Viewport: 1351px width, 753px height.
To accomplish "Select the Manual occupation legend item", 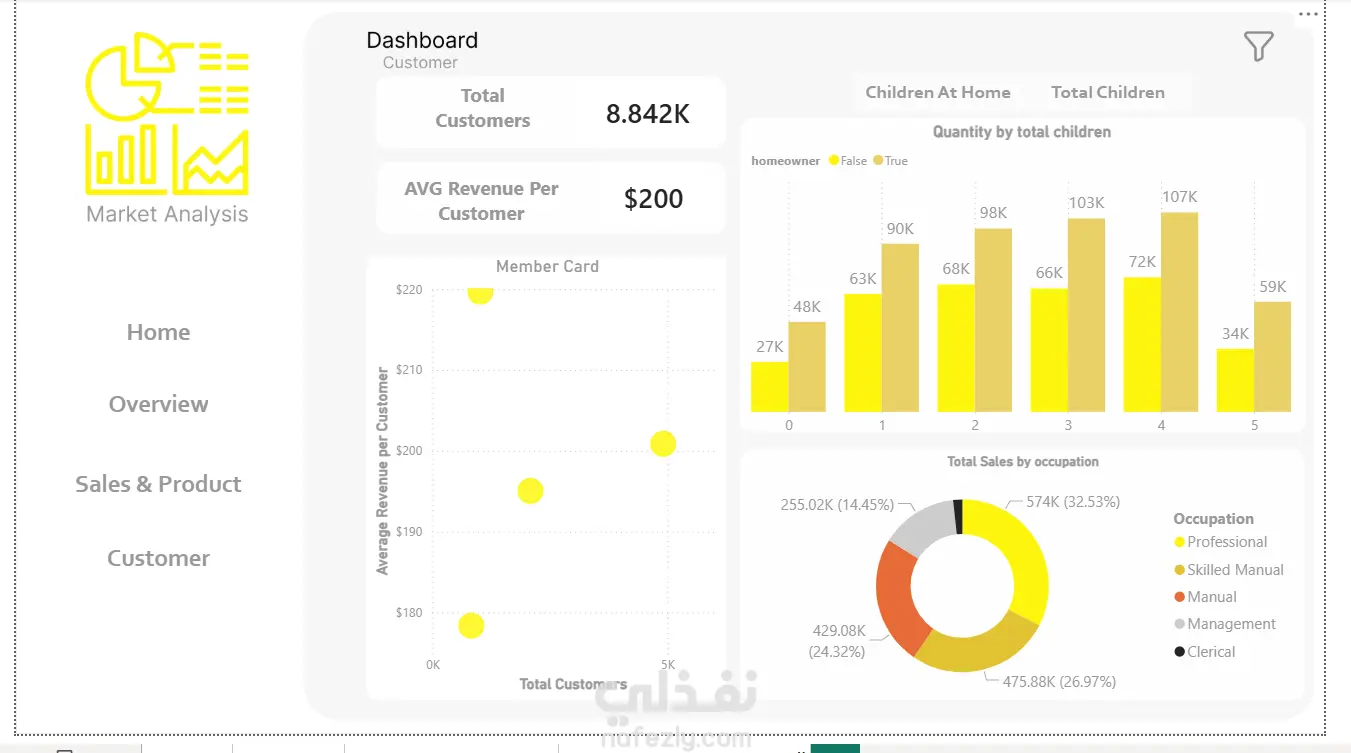I will pyautogui.click(x=1205, y=597).
